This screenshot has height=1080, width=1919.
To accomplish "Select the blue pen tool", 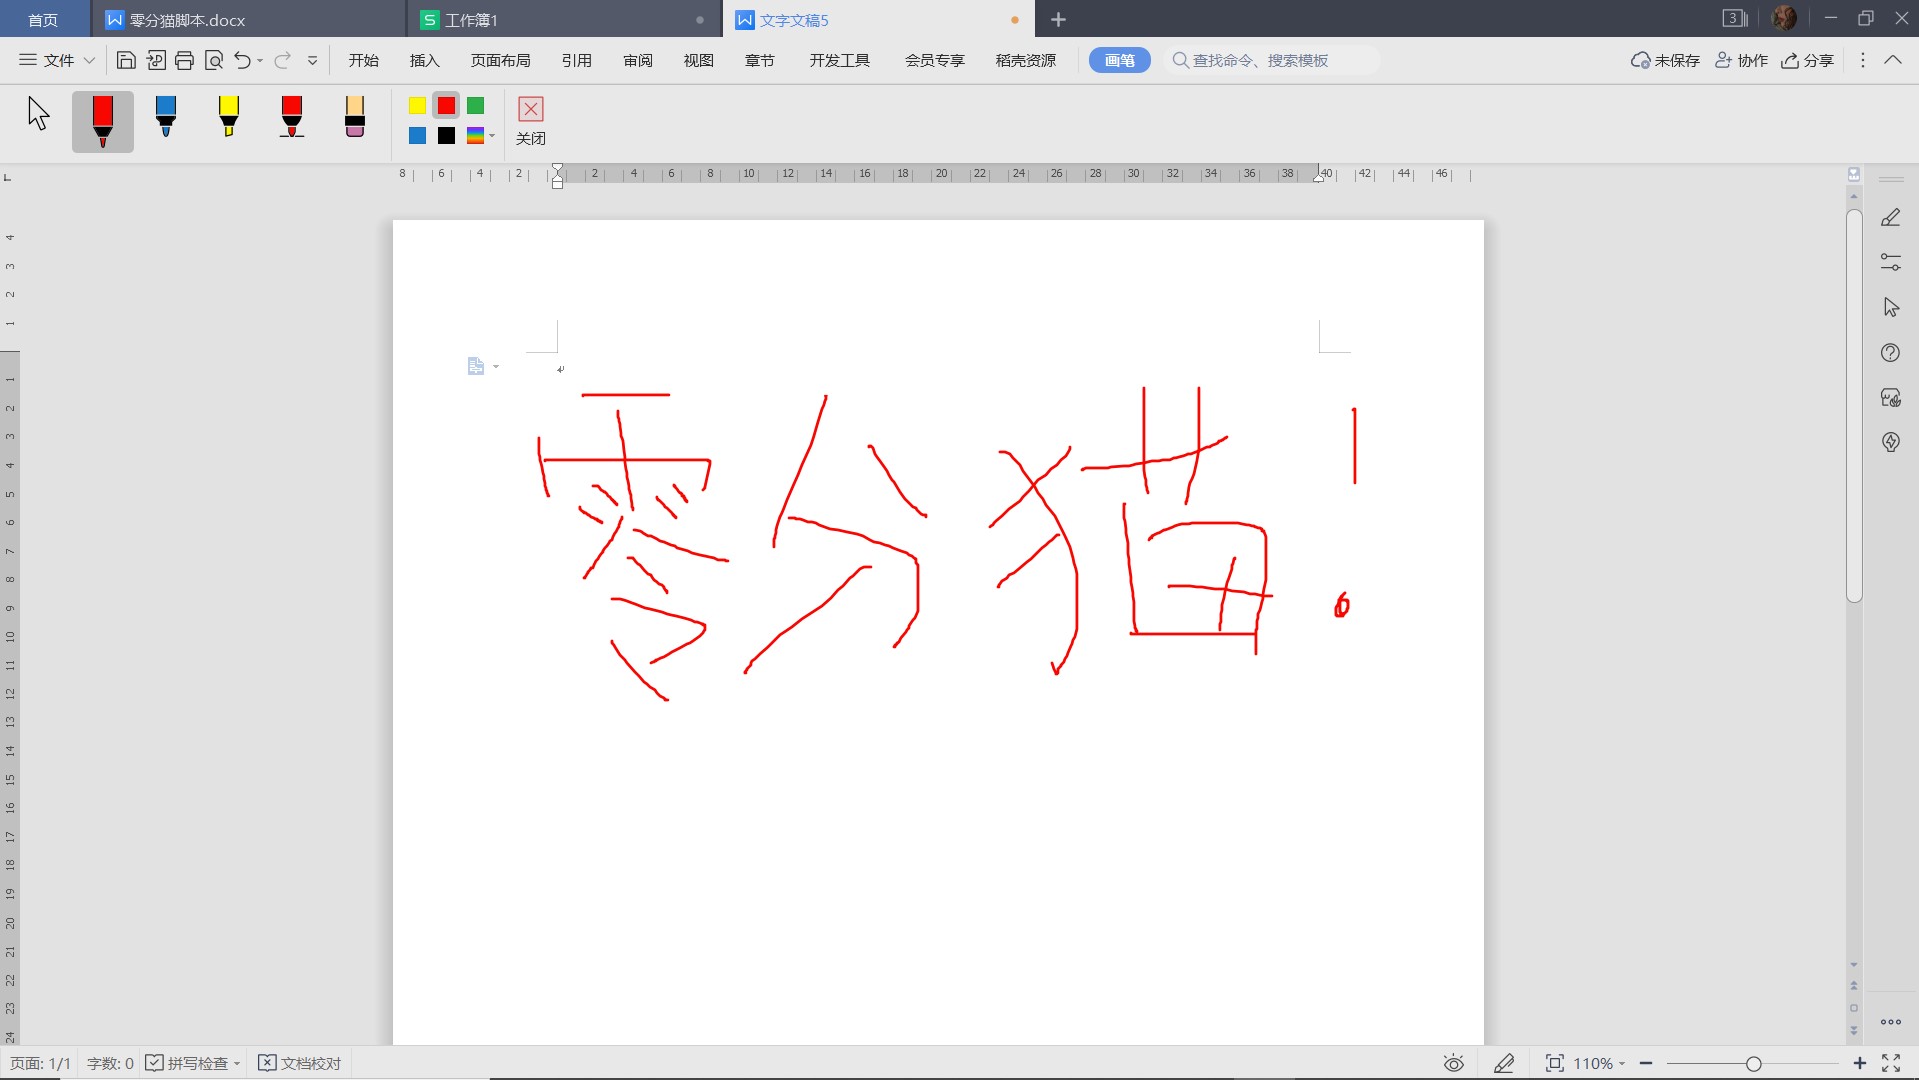I will [166, 118].
